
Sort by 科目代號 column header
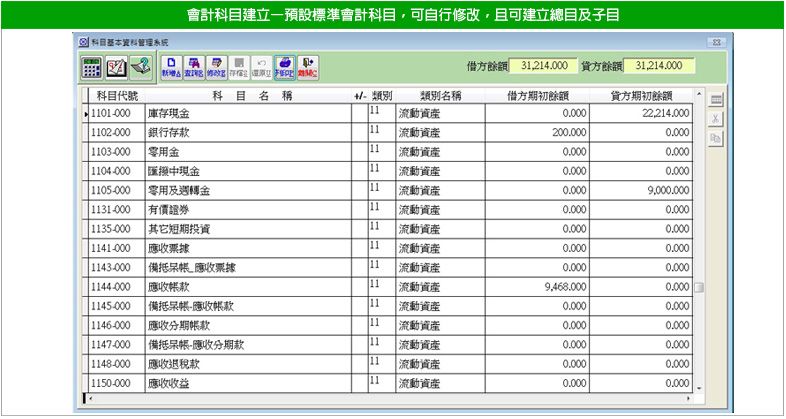coord(116,96)
